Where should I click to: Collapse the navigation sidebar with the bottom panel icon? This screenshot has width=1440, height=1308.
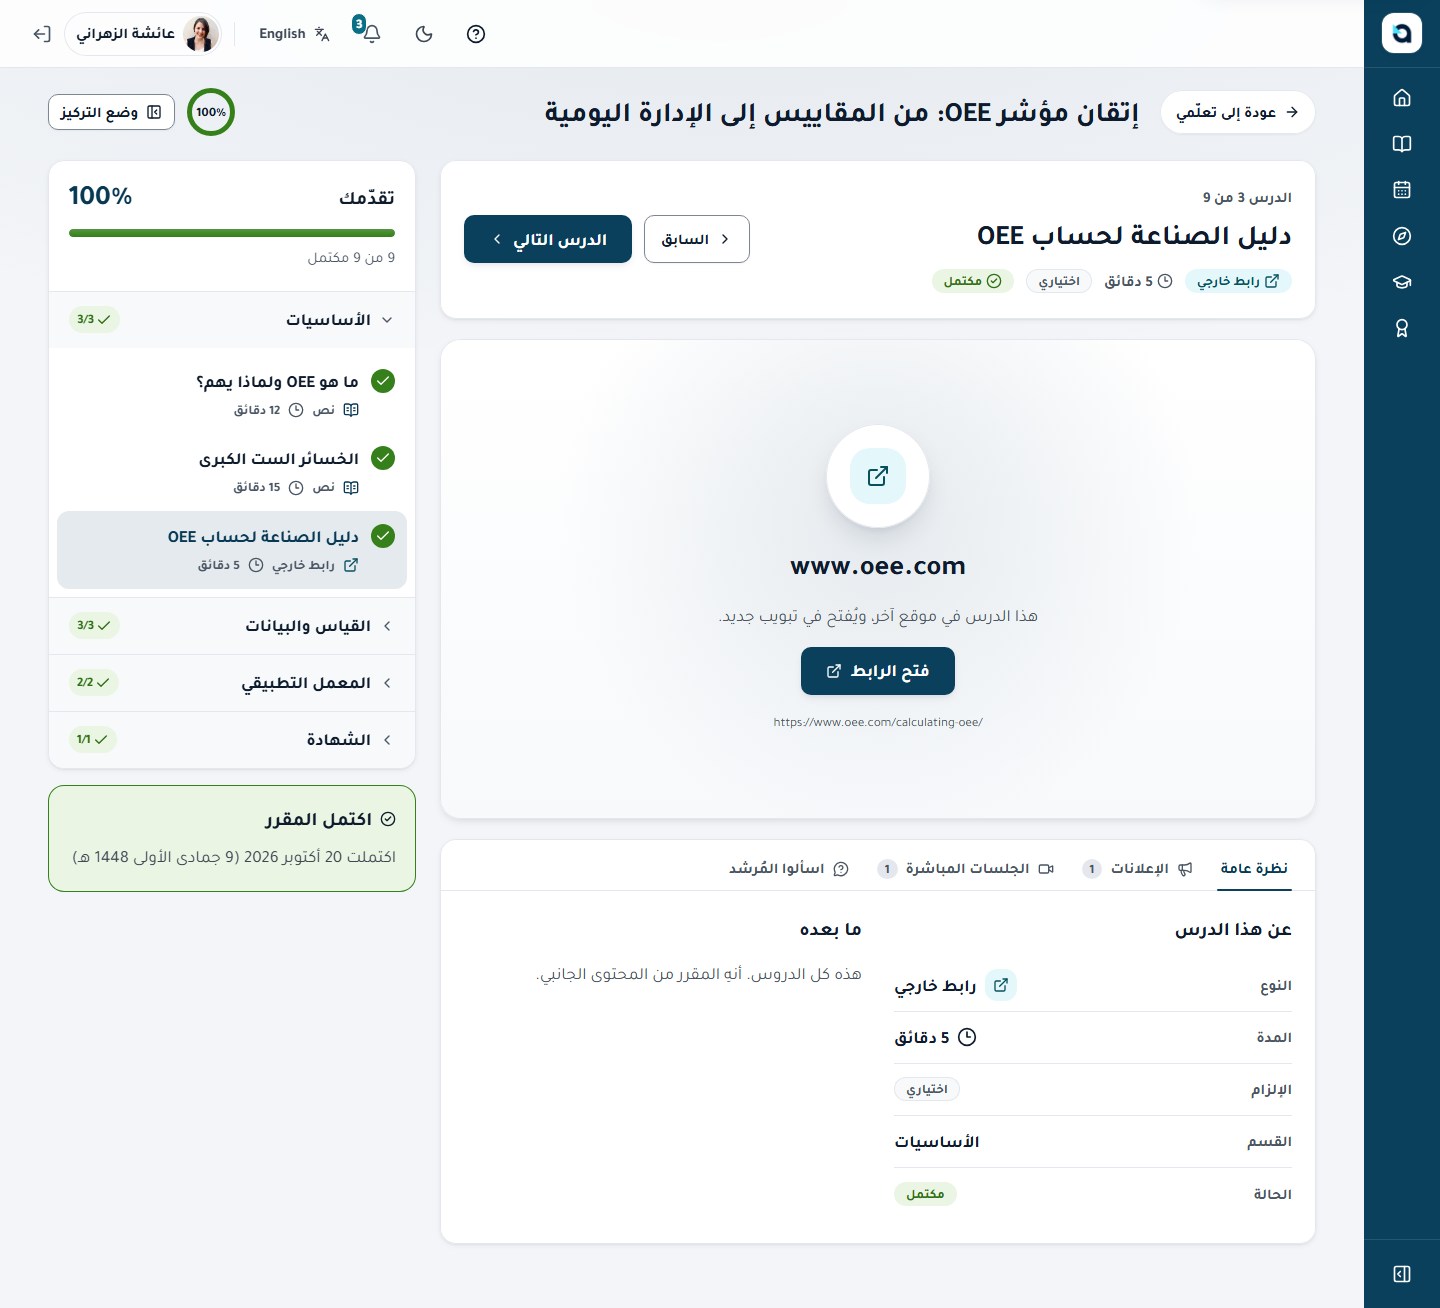point(1402,1274)
